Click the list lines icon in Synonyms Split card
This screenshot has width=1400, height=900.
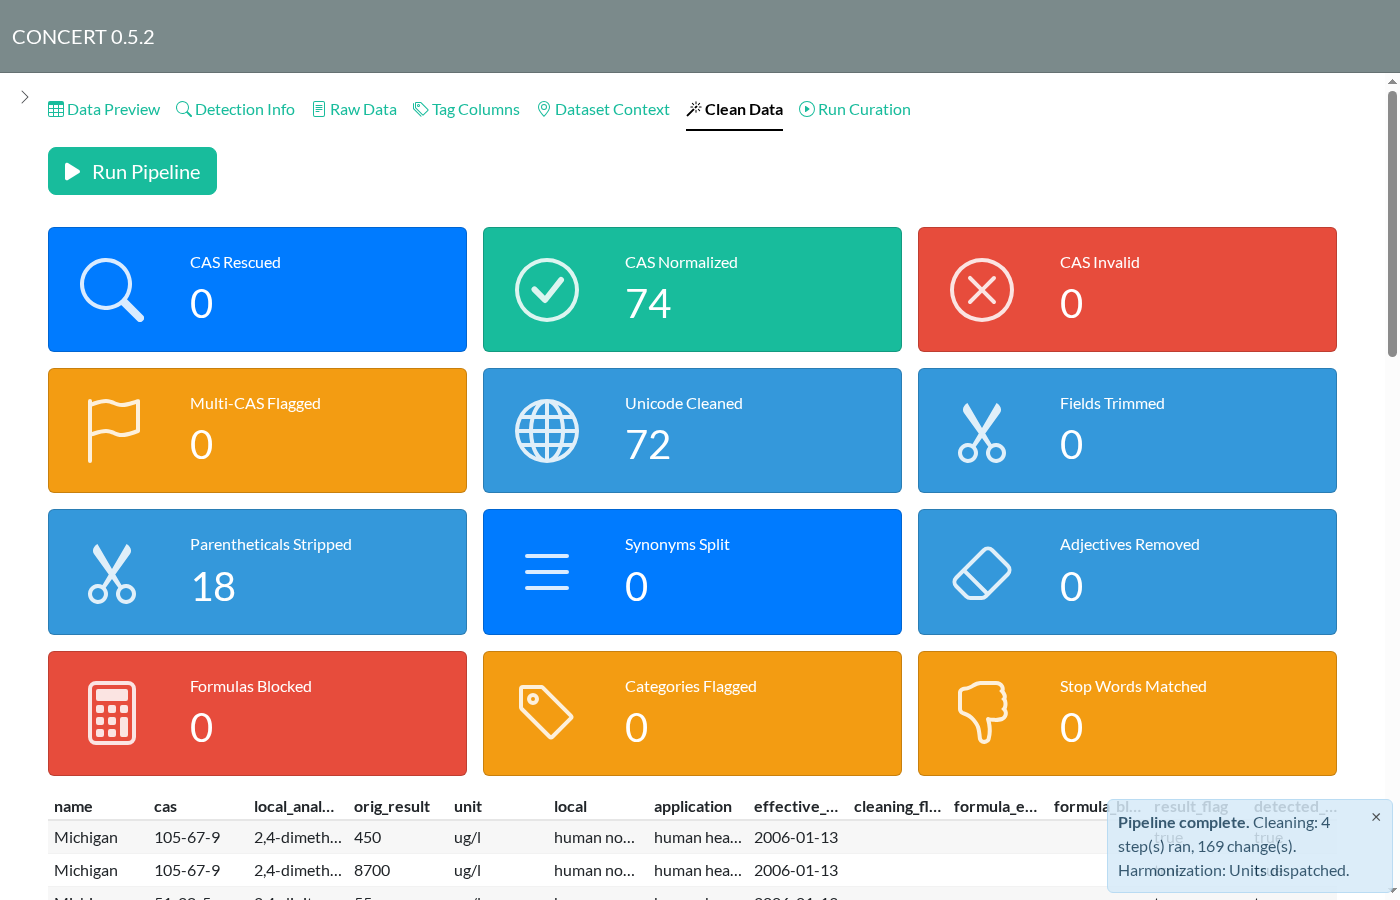coord(547,572)
